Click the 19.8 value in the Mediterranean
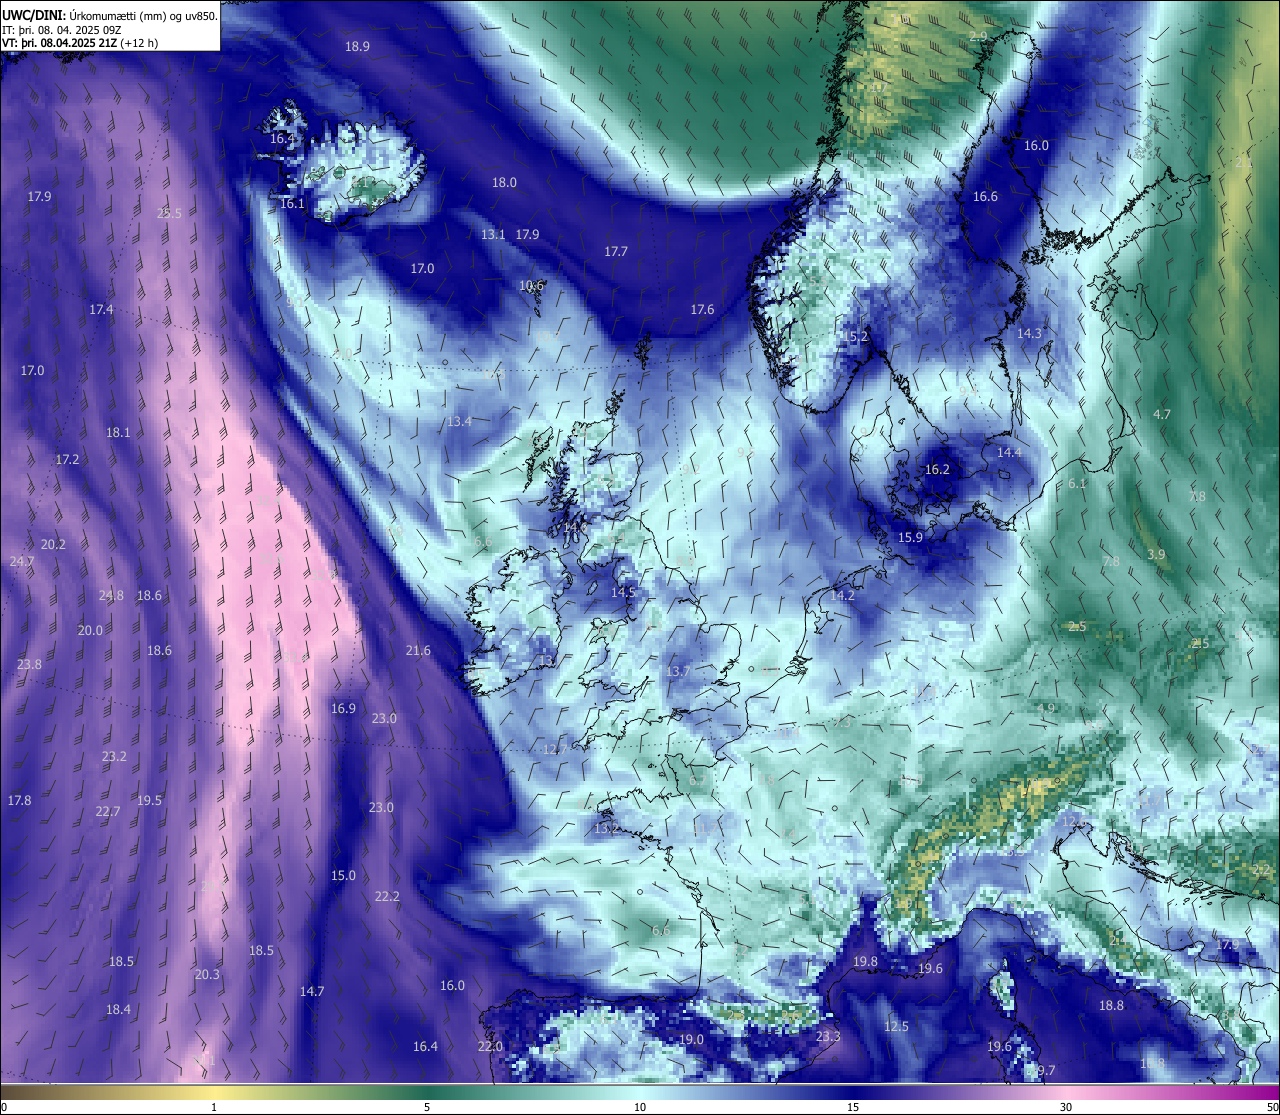The width and height of the screenshot is (1280, 1115). (865, 962)
